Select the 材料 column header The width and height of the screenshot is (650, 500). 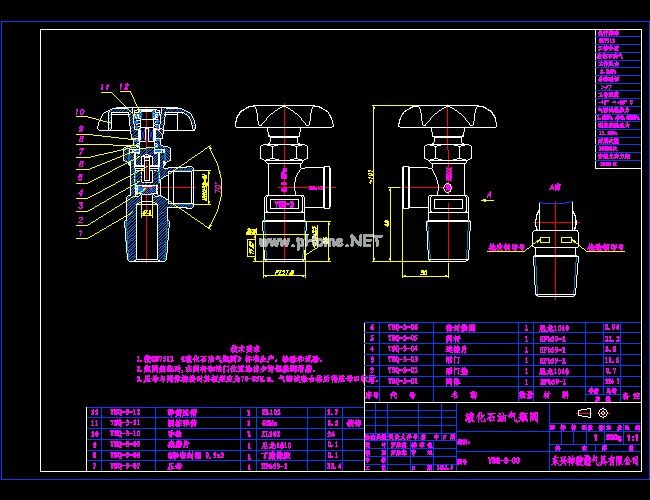click(x=556, y=396)
